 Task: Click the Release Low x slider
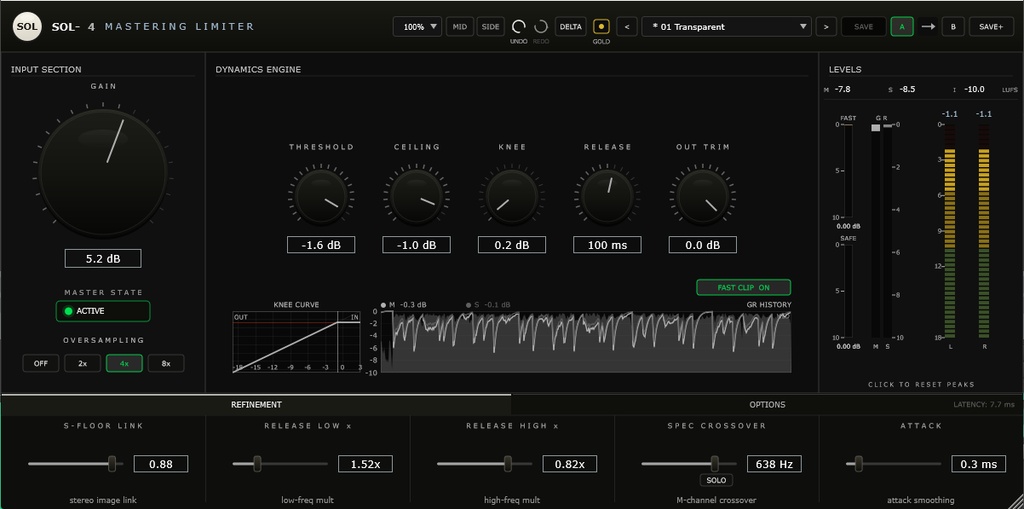[x=280, y=464]
